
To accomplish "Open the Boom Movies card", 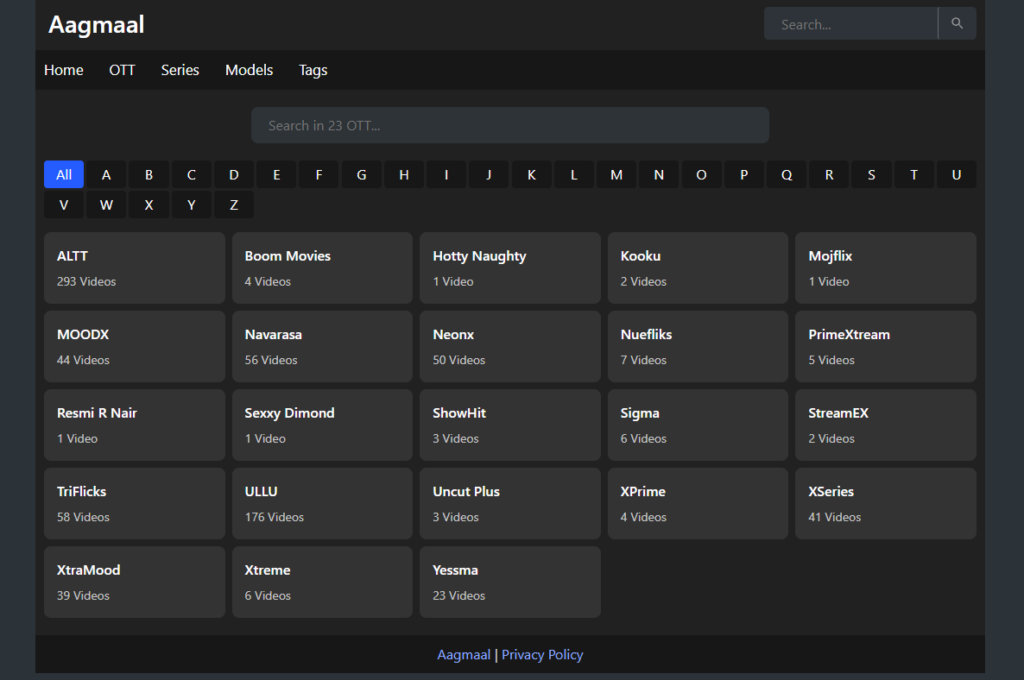I will click(323, 268).
